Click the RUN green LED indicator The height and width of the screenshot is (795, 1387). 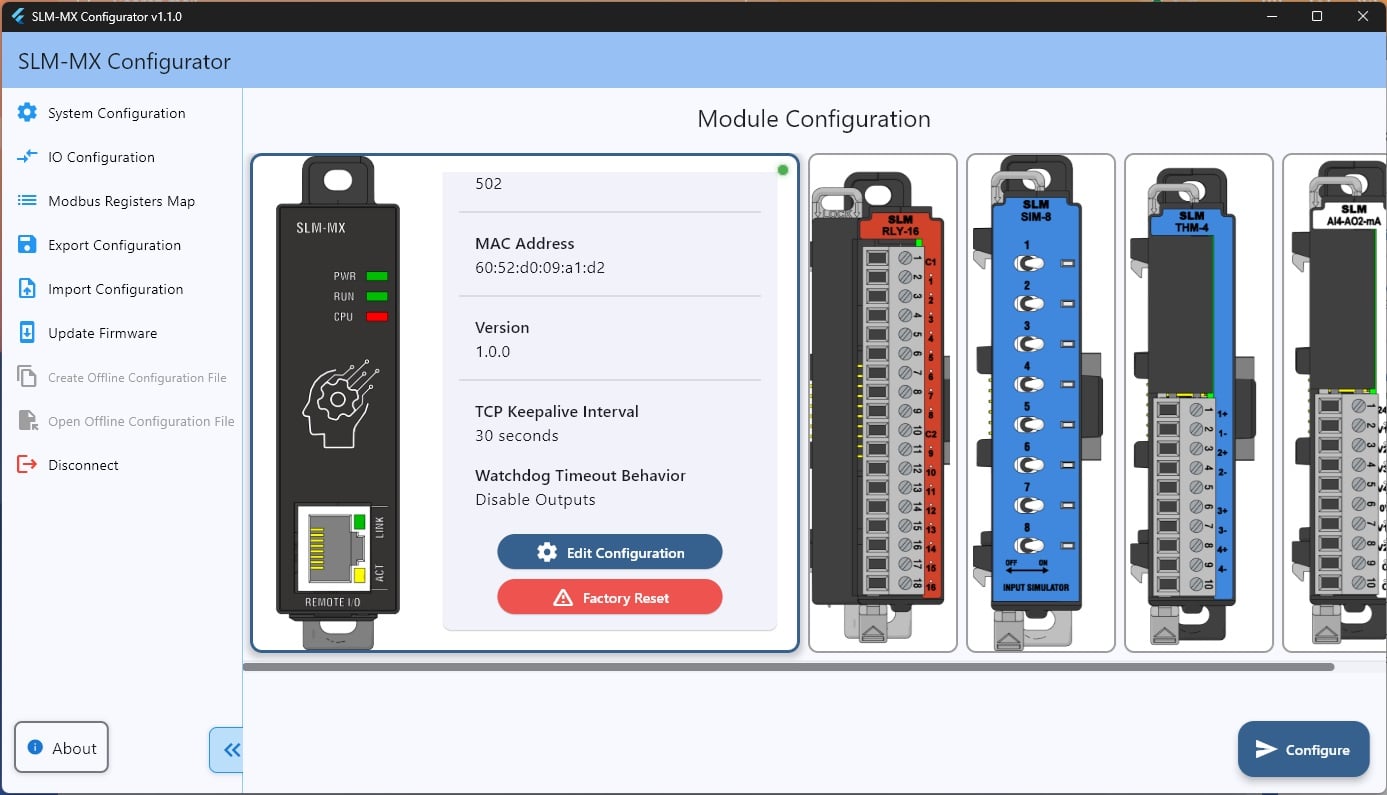click(x=376, y=296)
